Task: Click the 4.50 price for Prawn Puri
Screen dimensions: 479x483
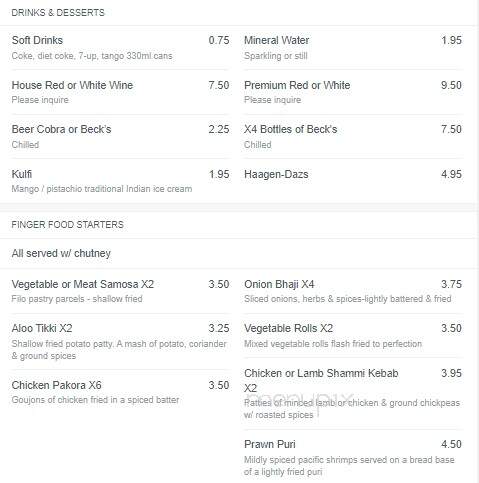Action: pos(451,444)
